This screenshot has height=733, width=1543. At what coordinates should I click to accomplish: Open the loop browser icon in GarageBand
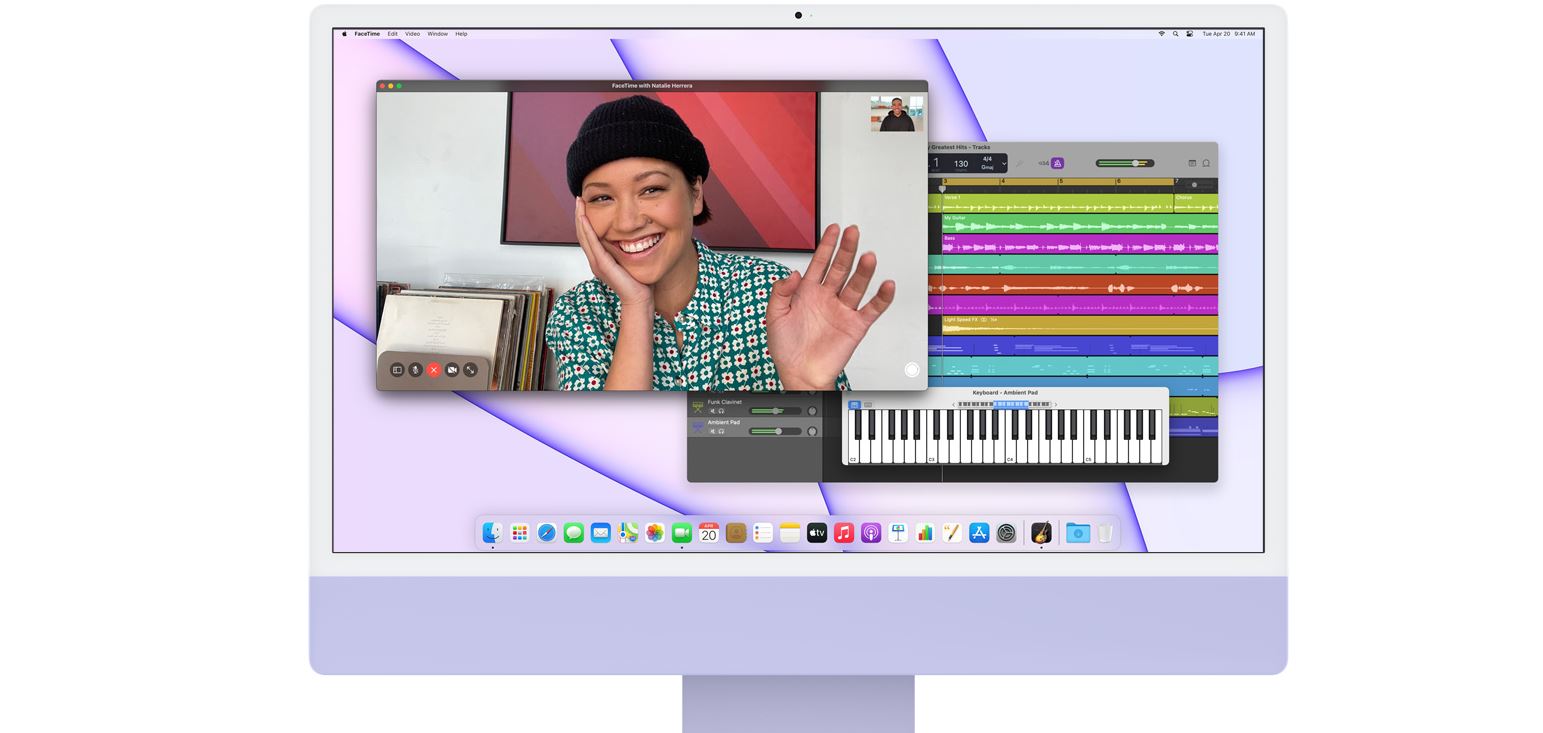click(1206, 163)
